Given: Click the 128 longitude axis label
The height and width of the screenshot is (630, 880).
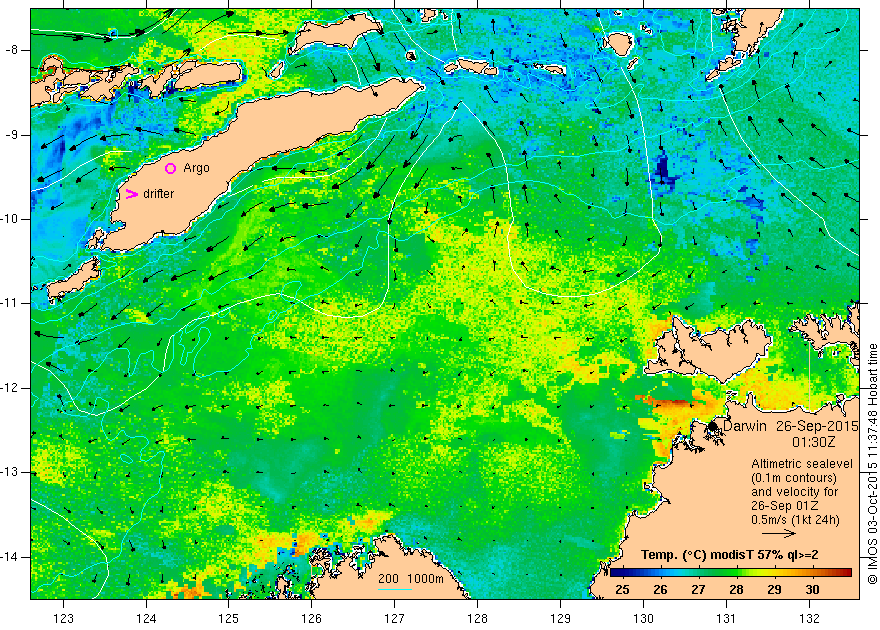Looking at the screenshot, I should tap(478, 619).
